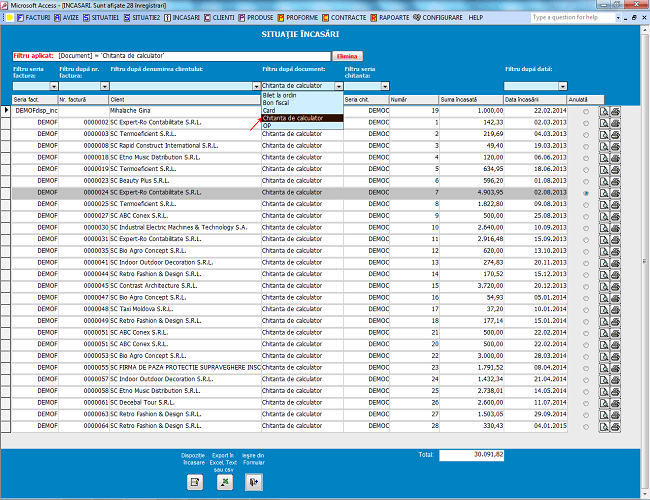Open FACTURI from the toolbar
The width and height of the screenshot is (650, 500).
coord(33,18)
